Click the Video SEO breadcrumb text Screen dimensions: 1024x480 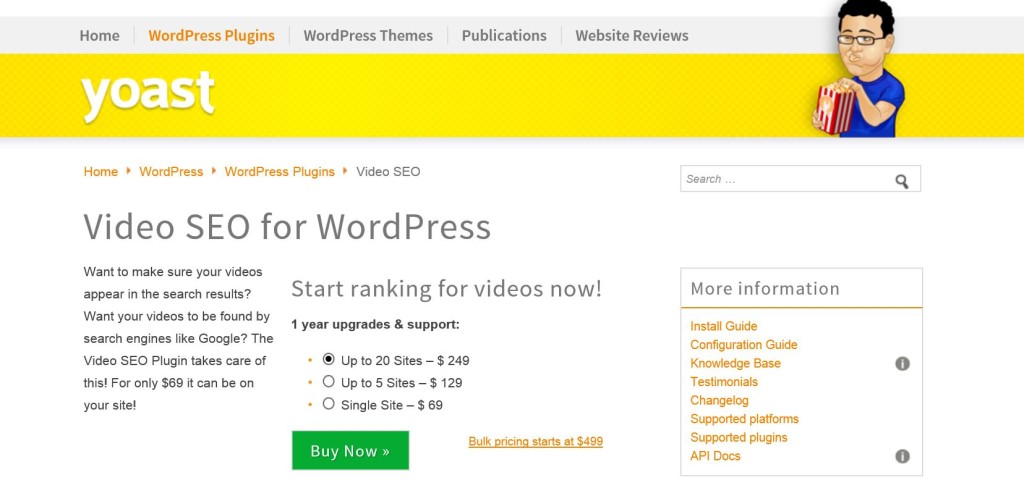(388, 172)
